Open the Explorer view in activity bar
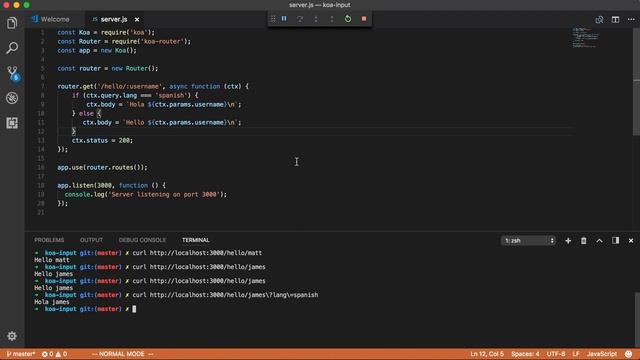640x360 pixels. pos(12,23)
